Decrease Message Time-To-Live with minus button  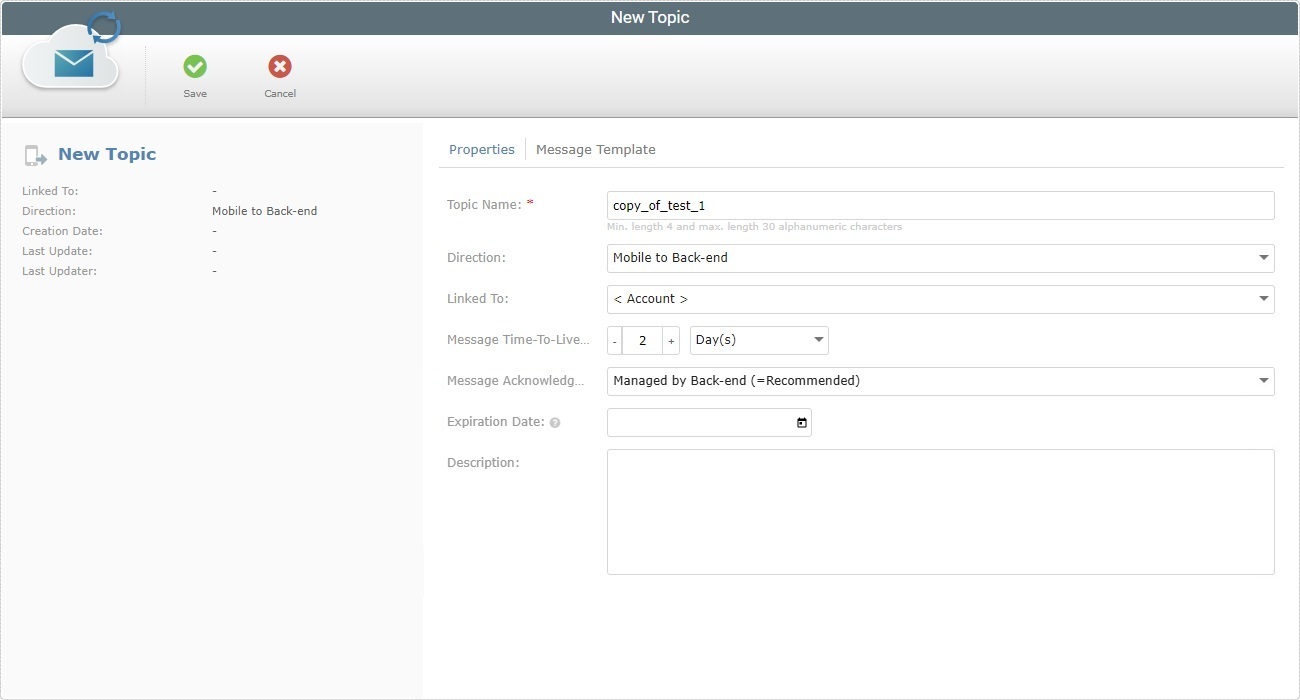click(614, 340)
